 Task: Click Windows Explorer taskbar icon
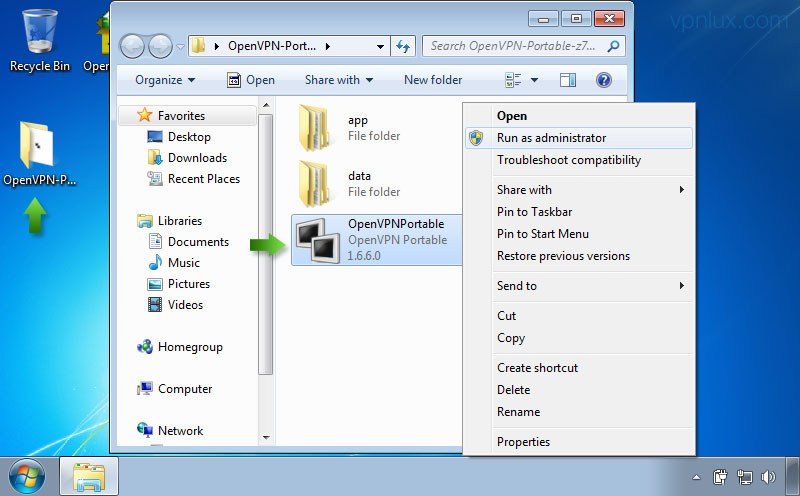tap(89, 477)
